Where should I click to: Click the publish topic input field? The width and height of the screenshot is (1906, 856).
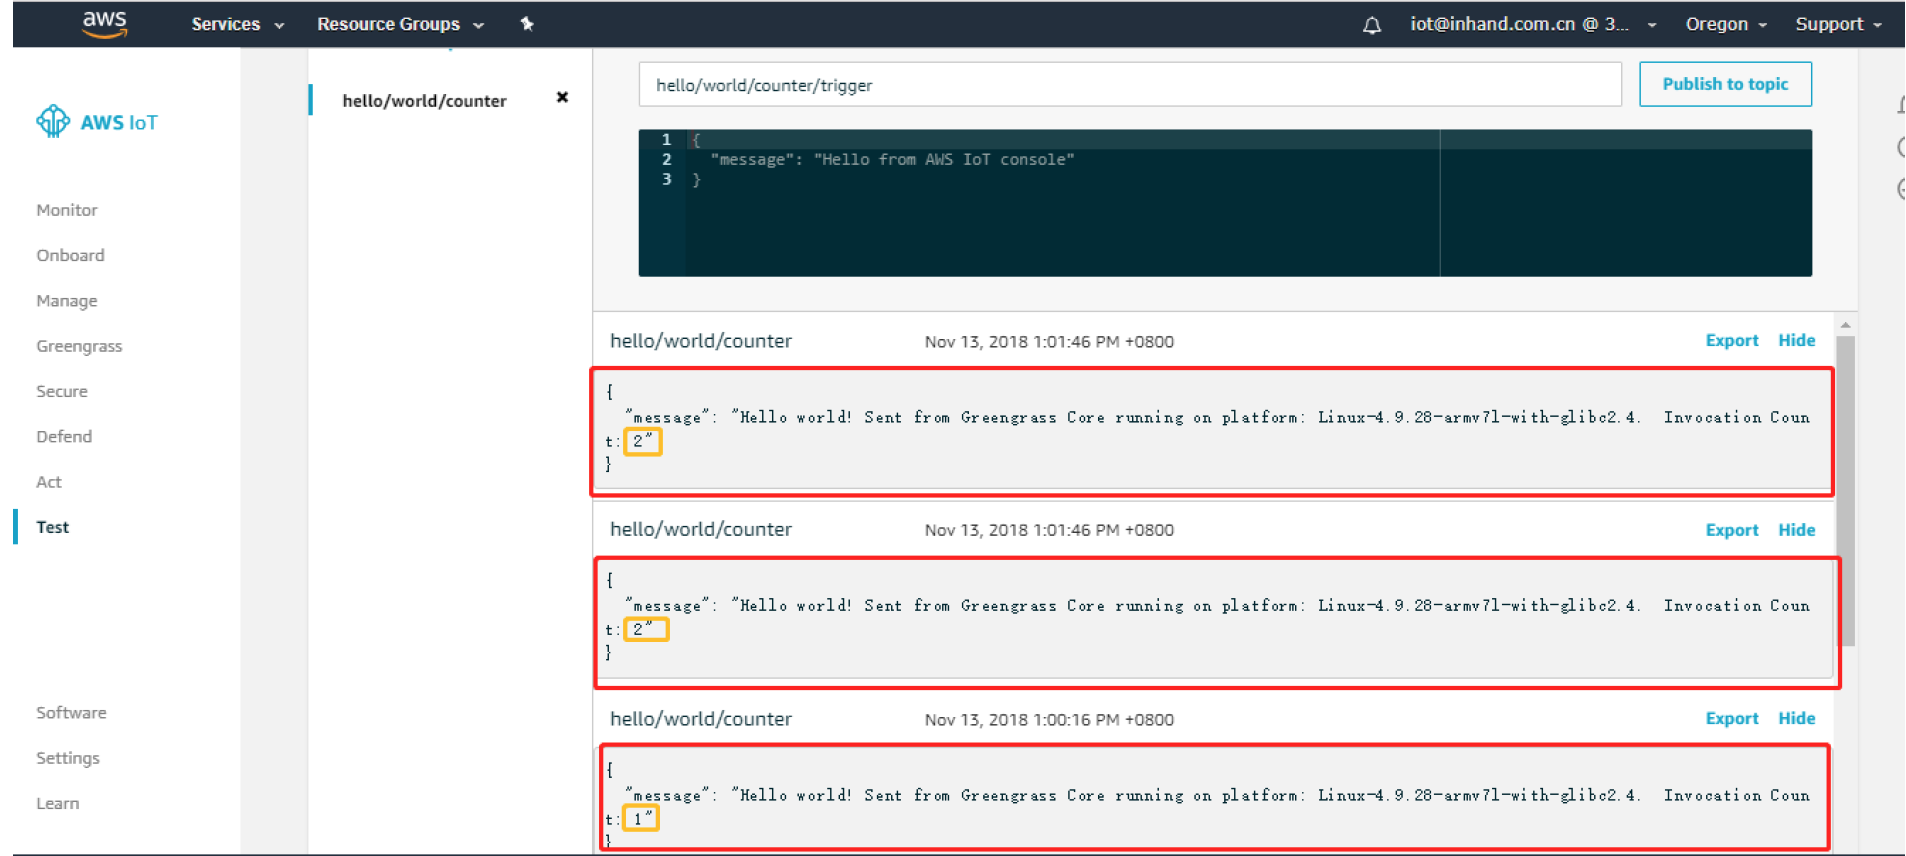(1129, 85)
